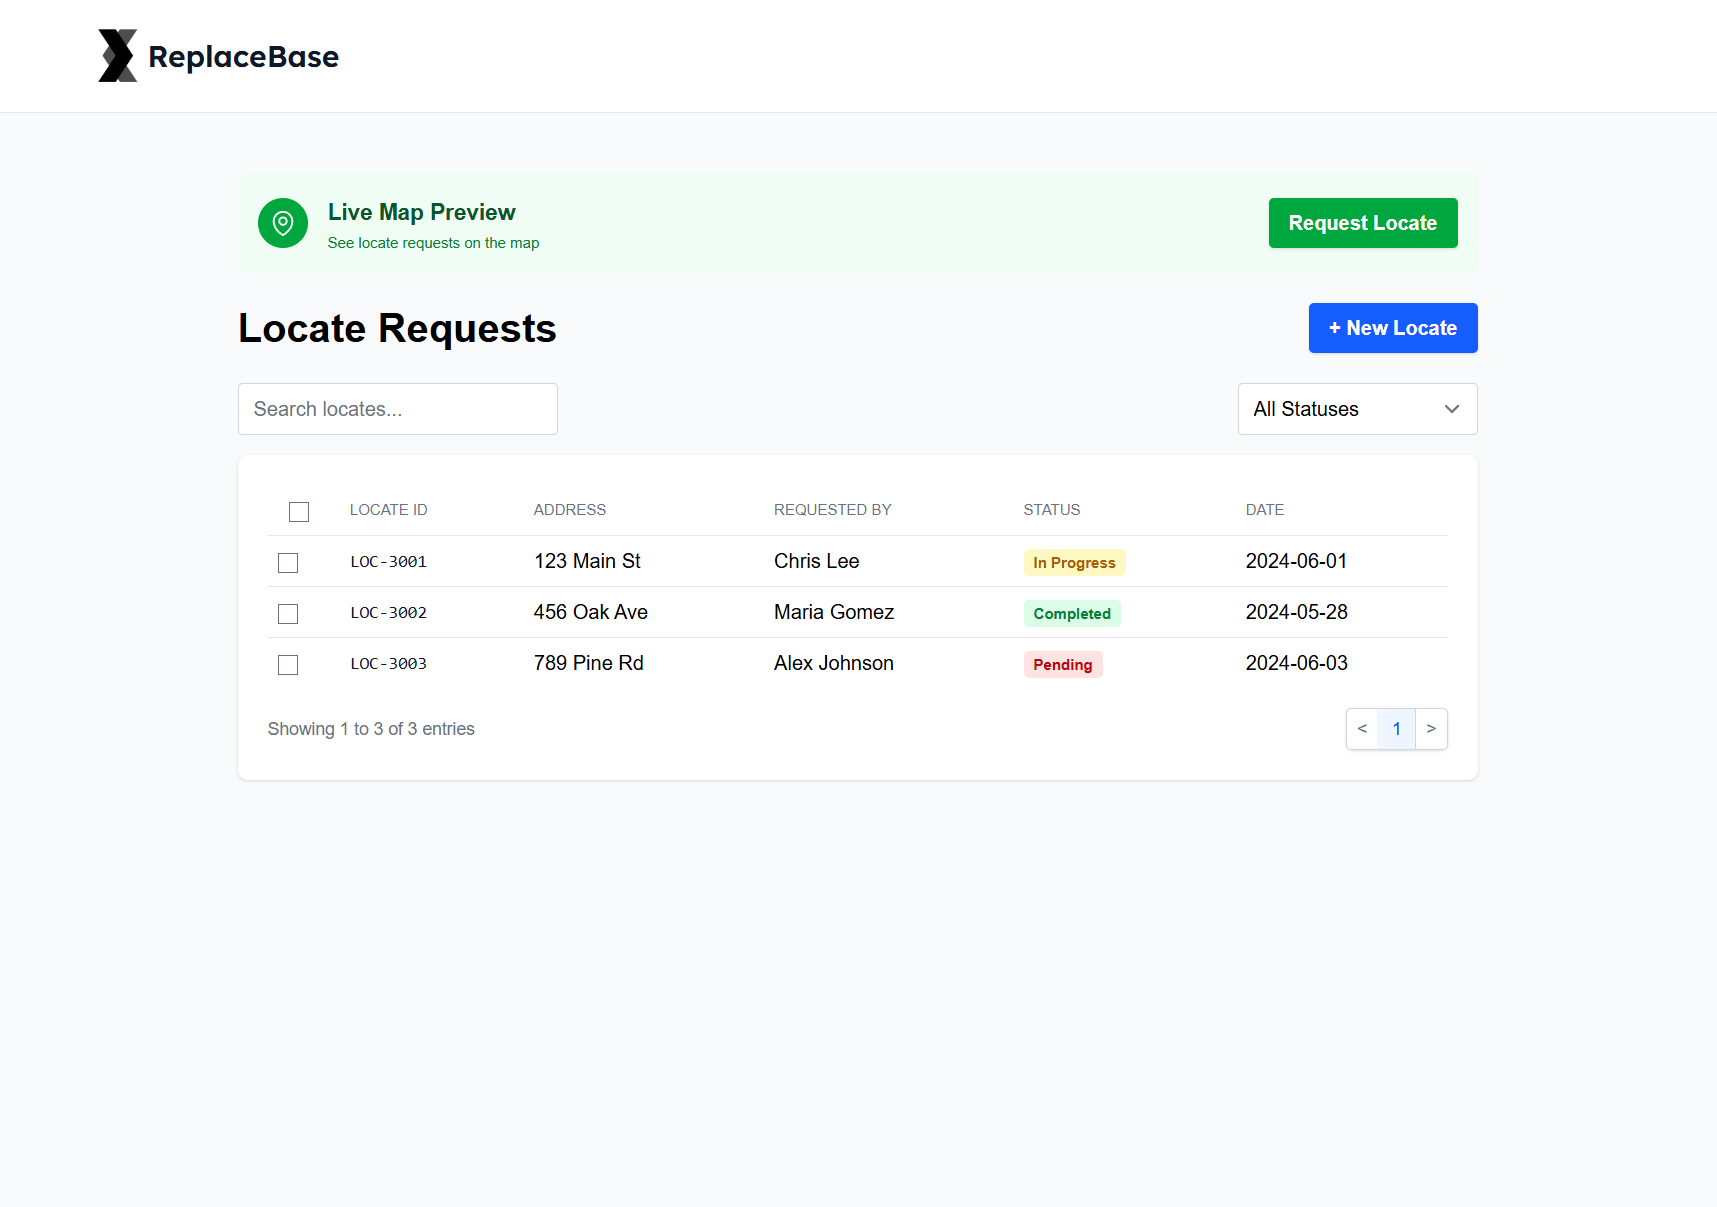The image size is (1717, 1207).
Task: Click the Live Map Preview heading
Action: 421,212
